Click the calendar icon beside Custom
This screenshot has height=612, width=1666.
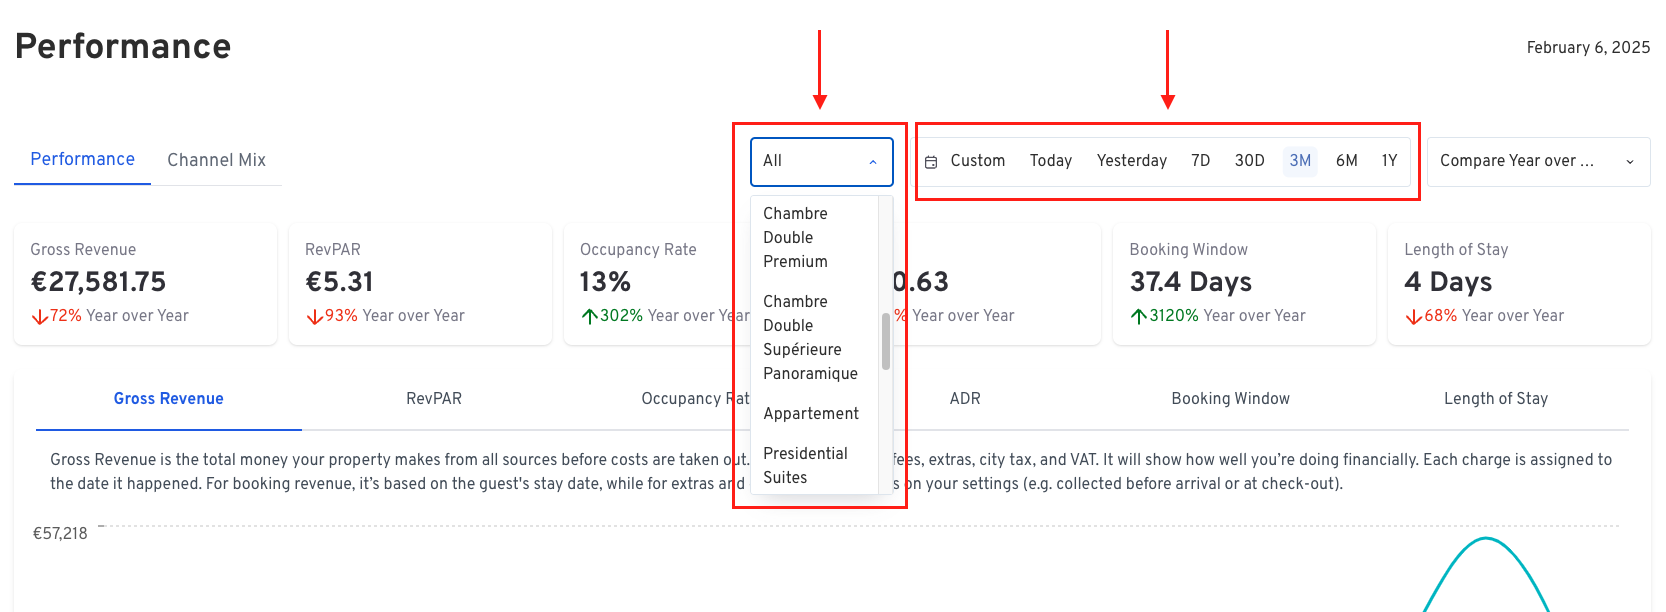point(931,162)
